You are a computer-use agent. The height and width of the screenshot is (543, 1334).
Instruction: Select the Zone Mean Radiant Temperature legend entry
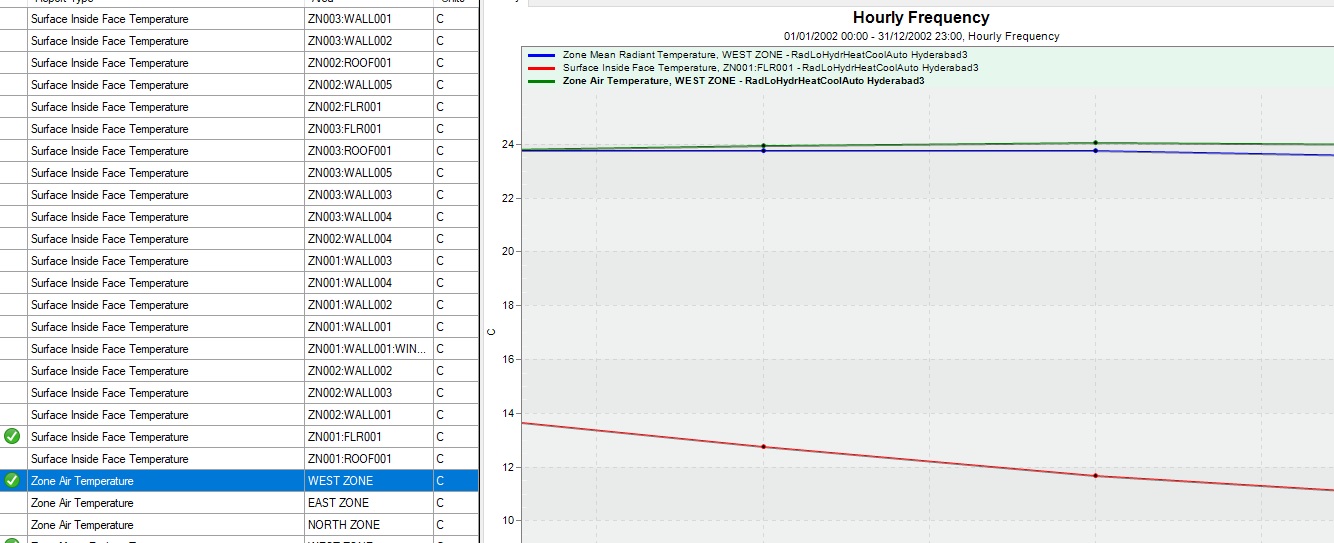(x=764, y=55)
